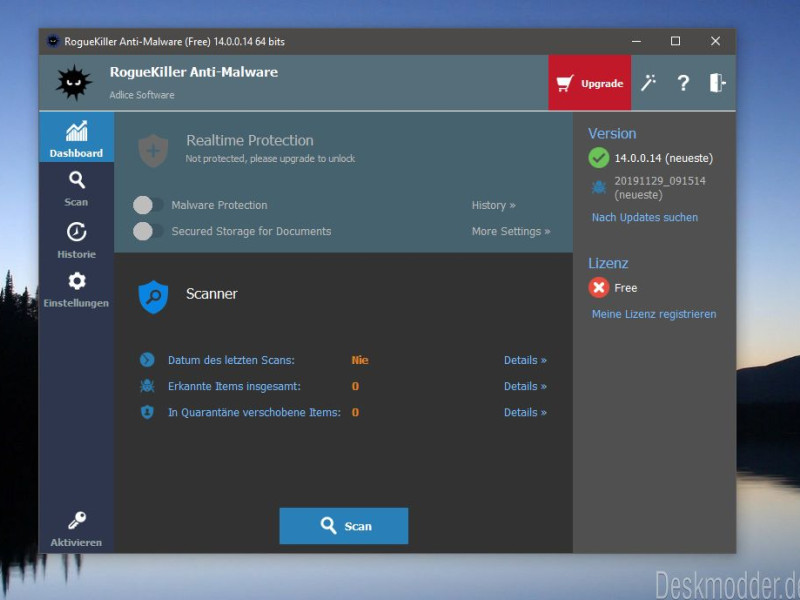800x600 pixels.
Task: Open the Dashboard tab in sidebar
Action: [77, 138]
